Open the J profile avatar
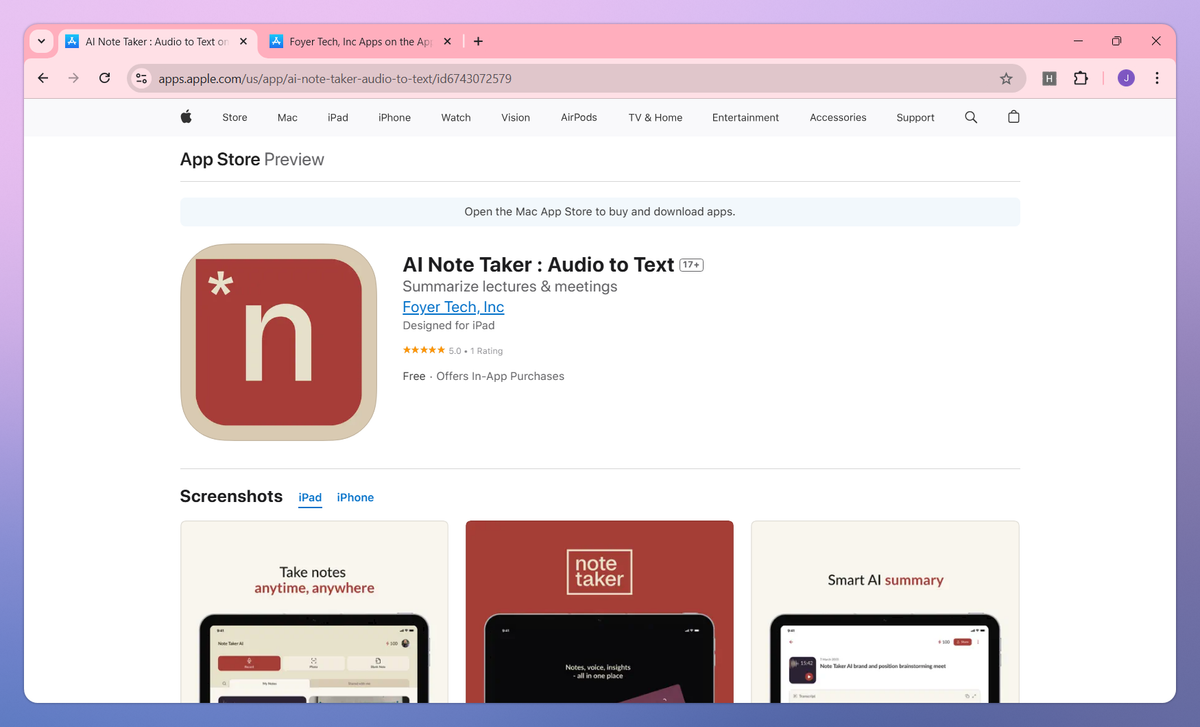The width and height of the screenshot is (1200, 727). 1126,78
